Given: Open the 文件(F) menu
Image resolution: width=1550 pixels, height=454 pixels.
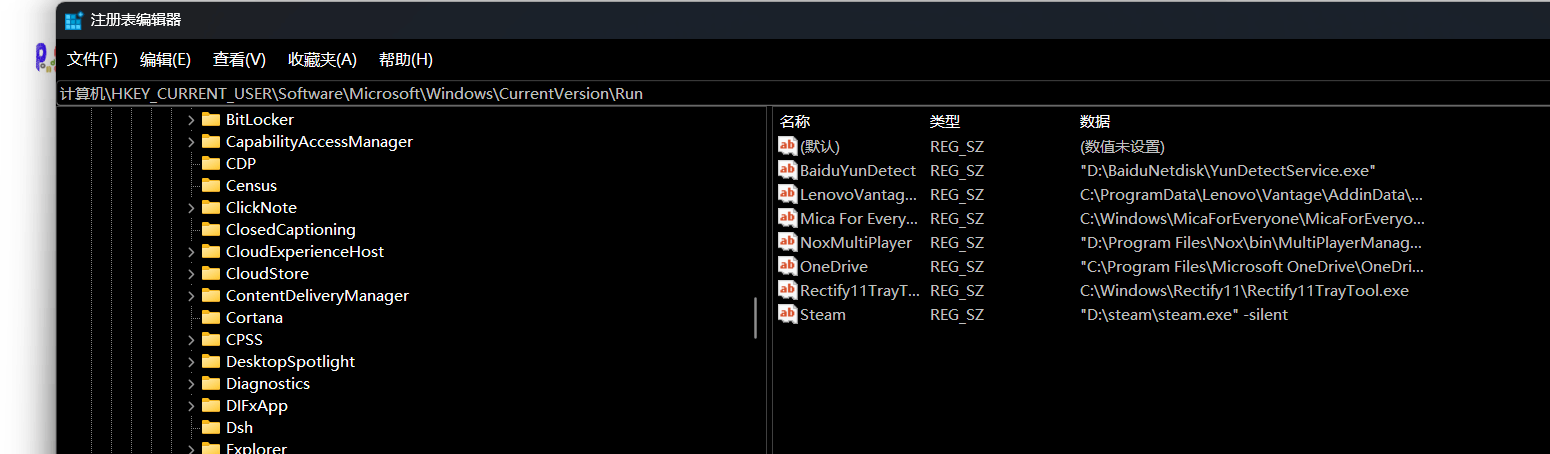Looking at the screenshot, I should click(92, 60).
